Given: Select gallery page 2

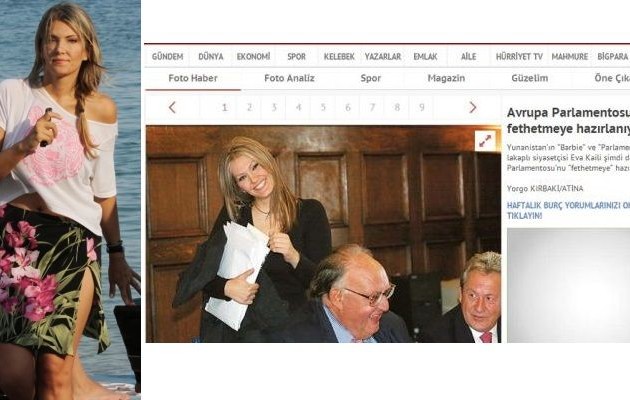Looking at the screenshot, I should pyautogui.click(x=249, y=108).
